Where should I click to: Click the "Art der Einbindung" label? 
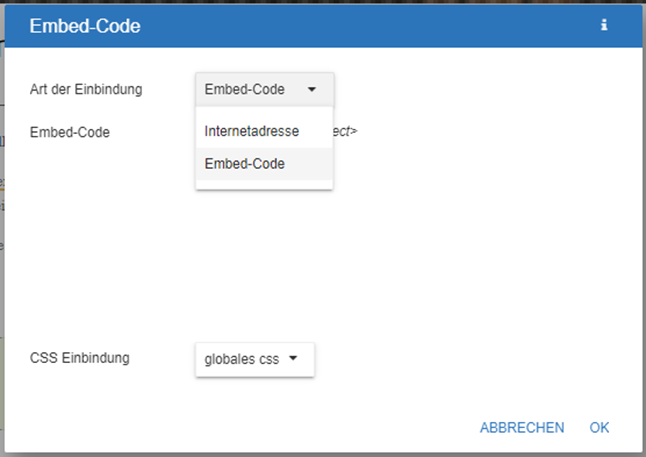86,89
